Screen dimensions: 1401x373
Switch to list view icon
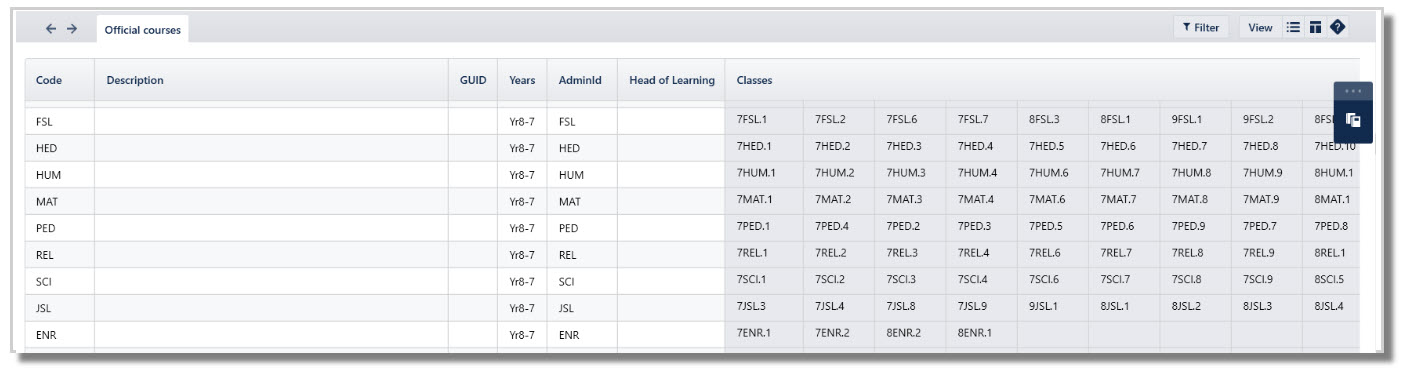(x=1292, y=28)
